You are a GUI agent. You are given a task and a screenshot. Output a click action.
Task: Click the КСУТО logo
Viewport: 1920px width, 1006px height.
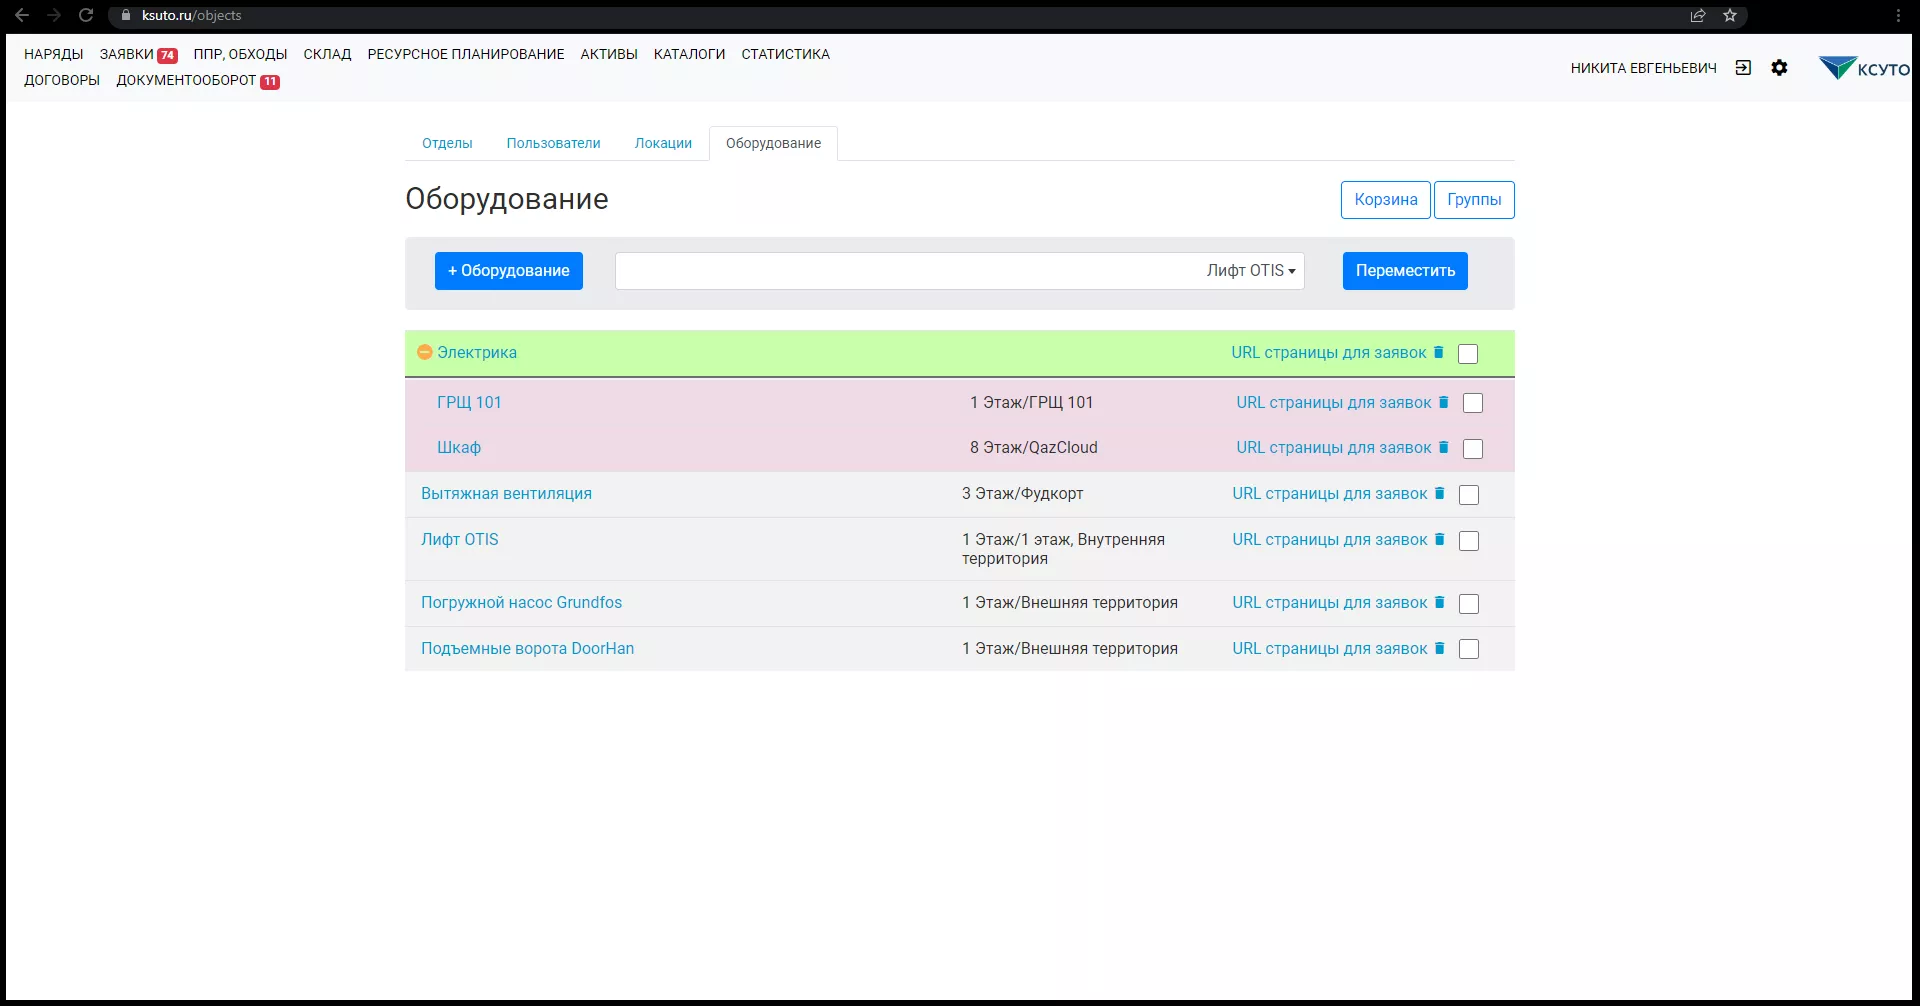[1863, 68]
